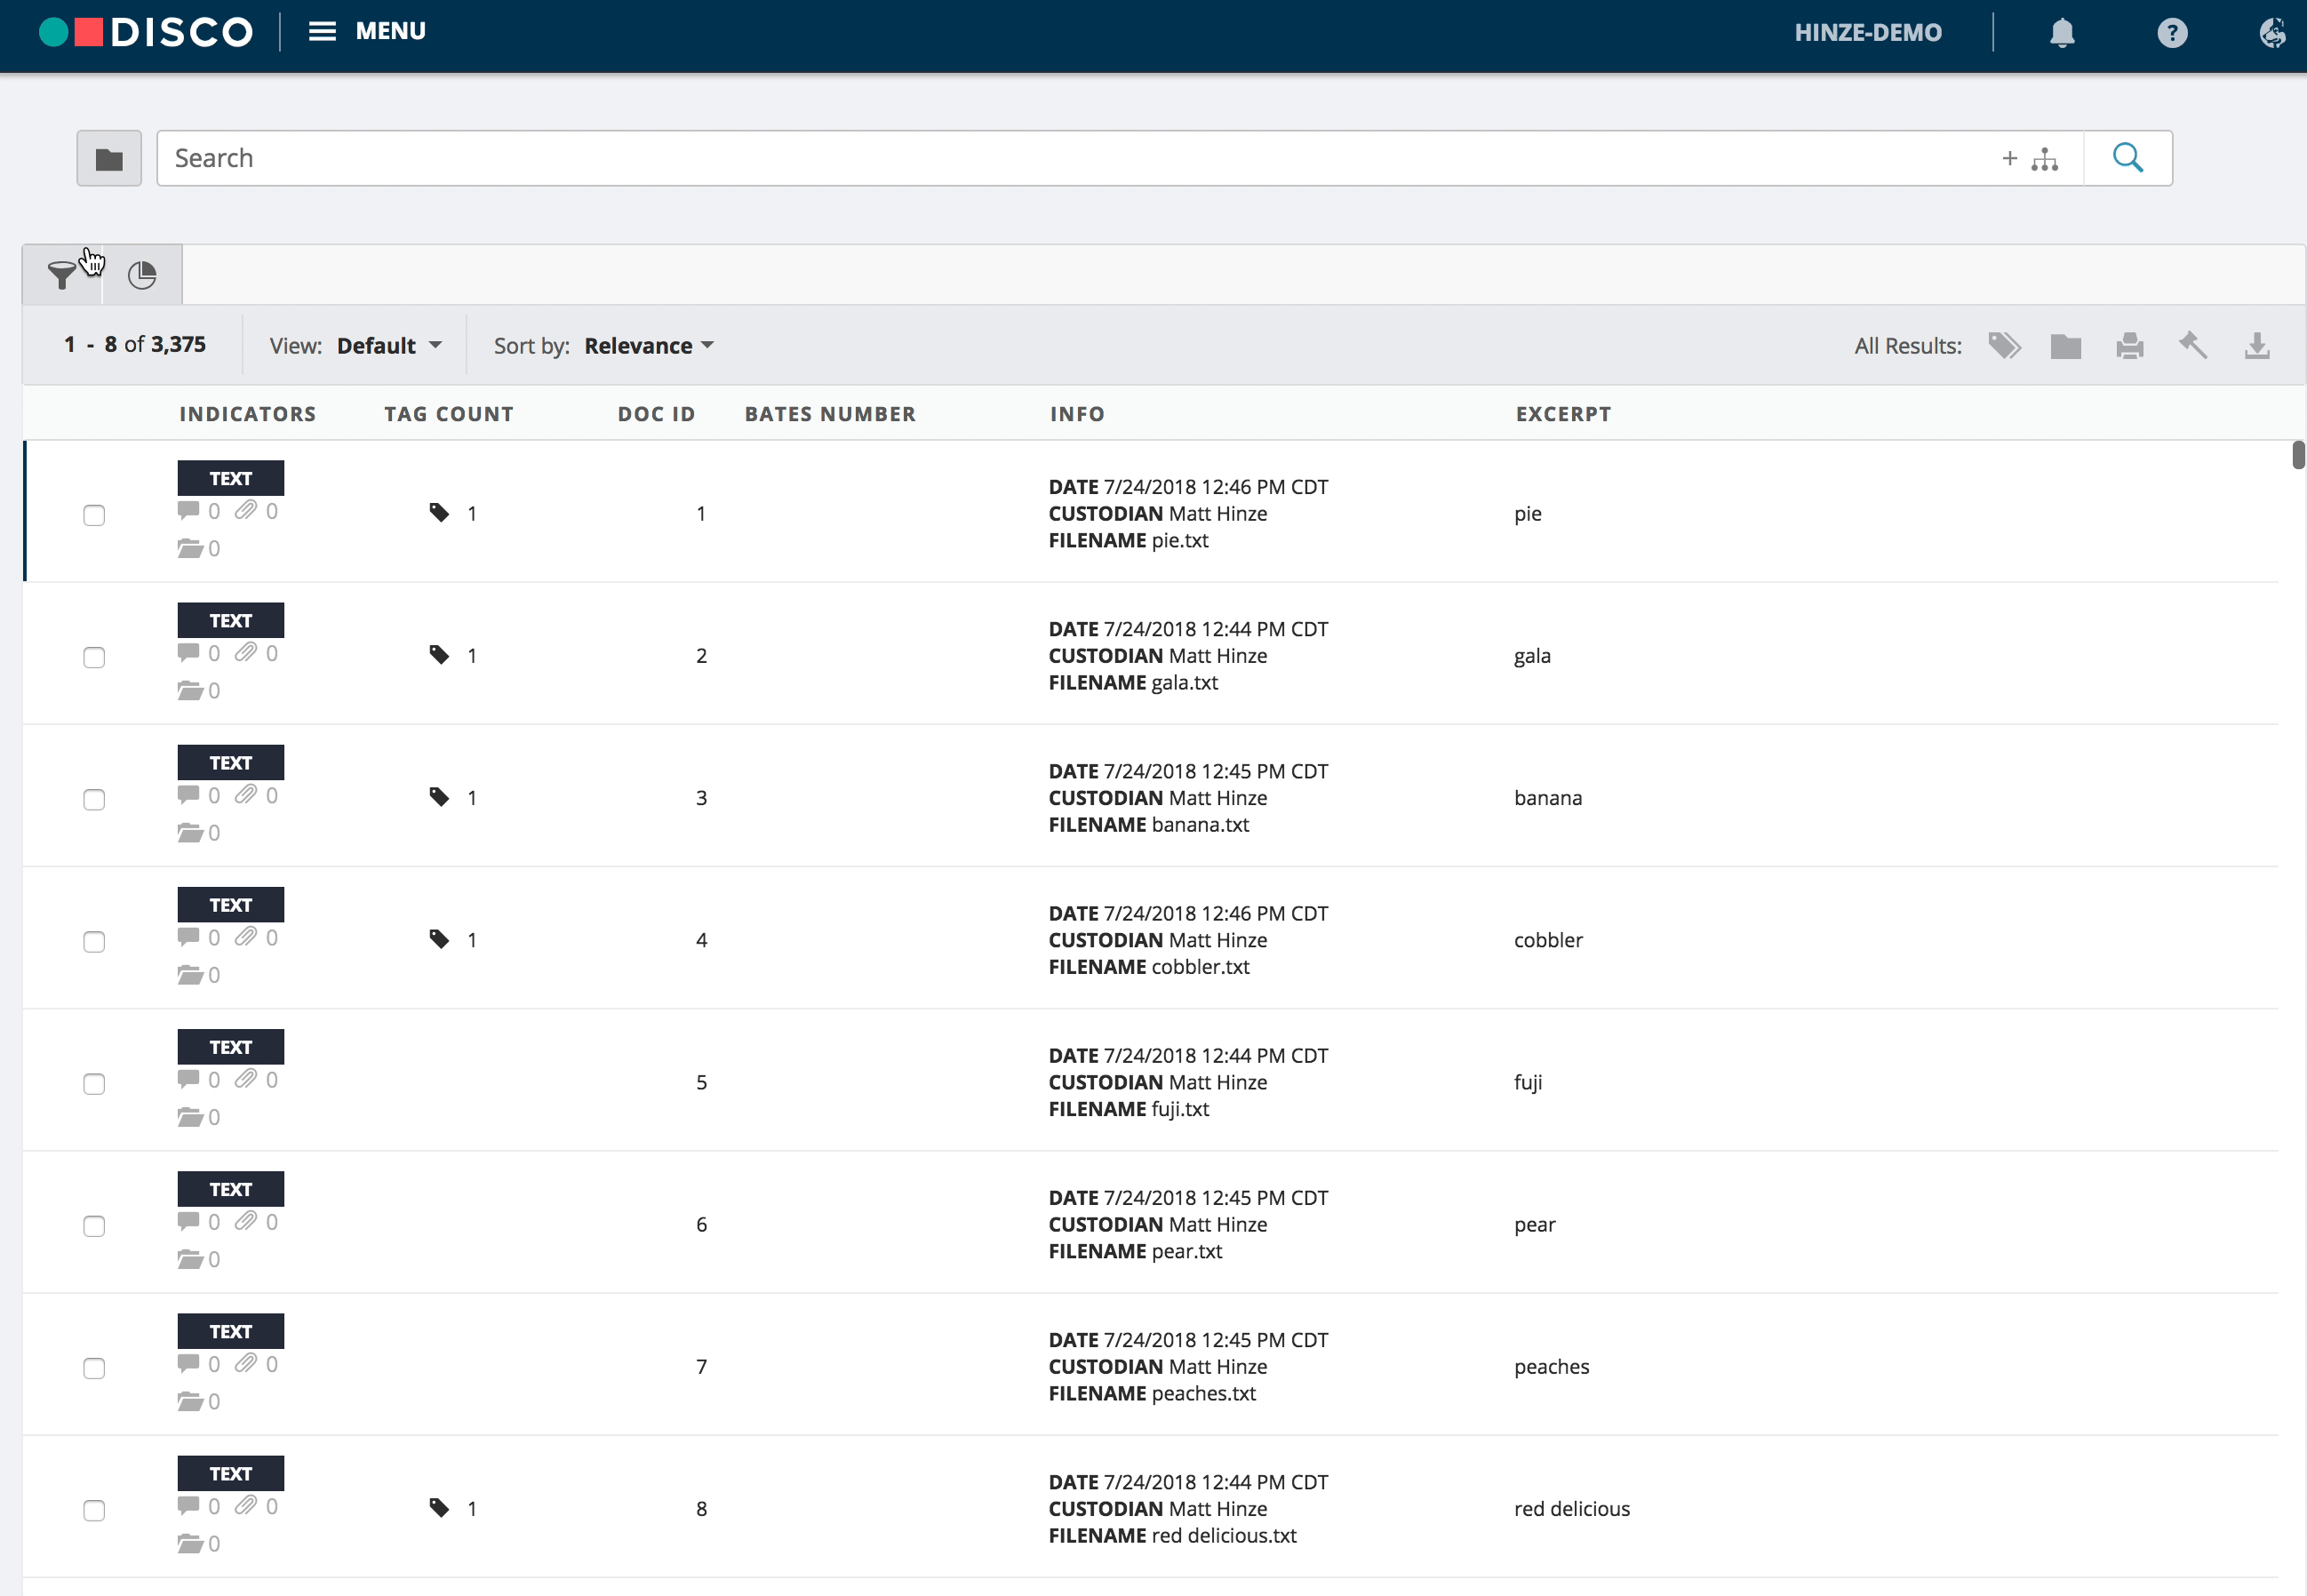This screenshot has width=2307, height=1596.
Task: Click comment bubble icon in peaches.txt row
Action: click(188, 1363)
